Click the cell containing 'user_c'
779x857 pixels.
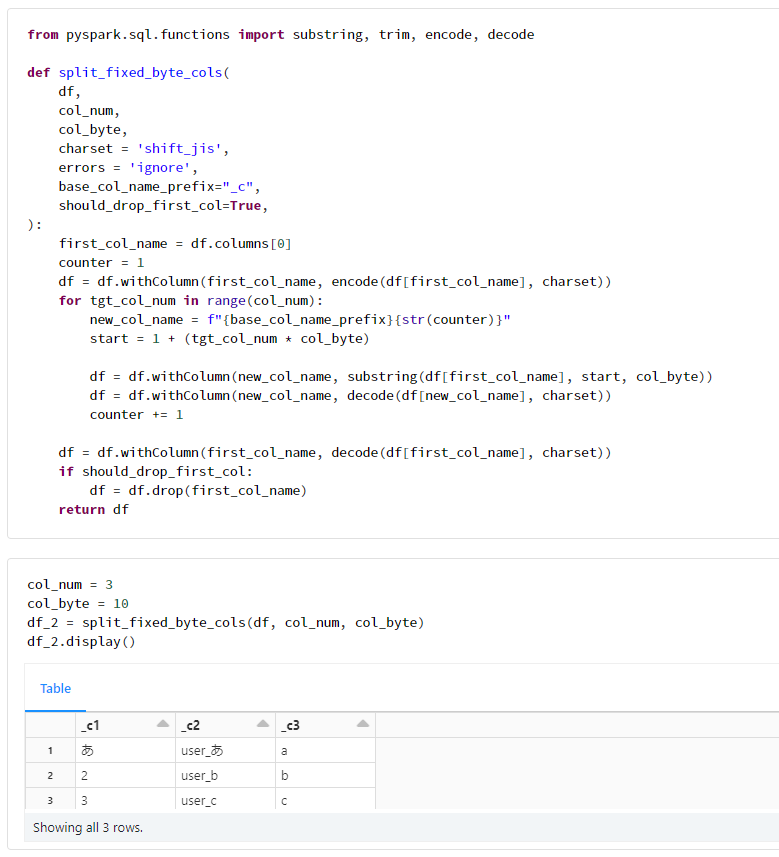tap(225, 800)
